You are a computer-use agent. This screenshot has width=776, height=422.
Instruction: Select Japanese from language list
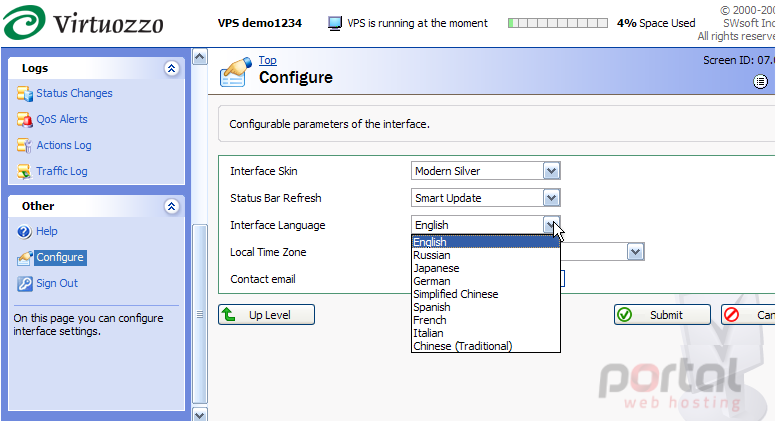[x=485, y=268]
